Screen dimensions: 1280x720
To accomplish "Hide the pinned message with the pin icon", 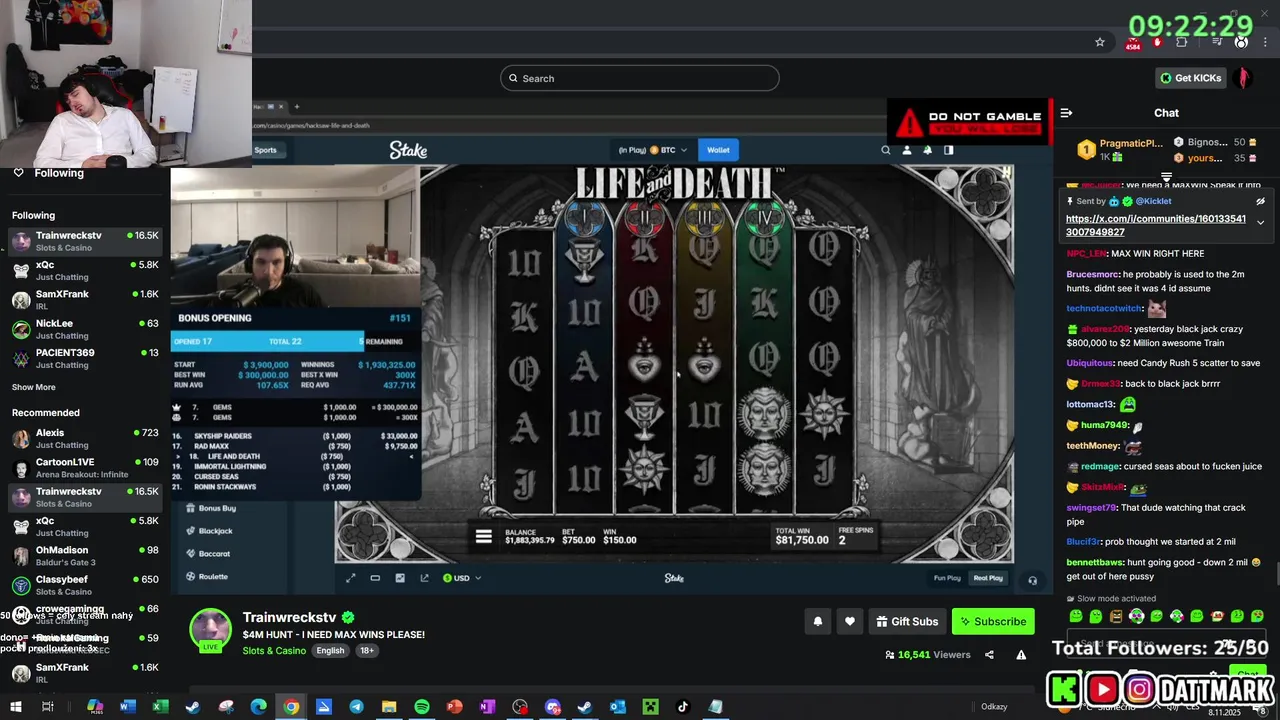I will point(1260,201).
